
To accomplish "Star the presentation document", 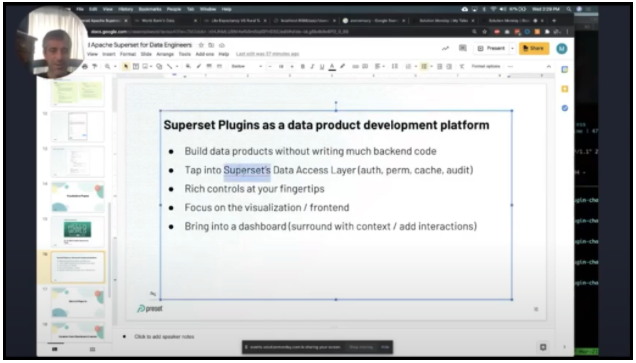I will [x=201, y=45].
